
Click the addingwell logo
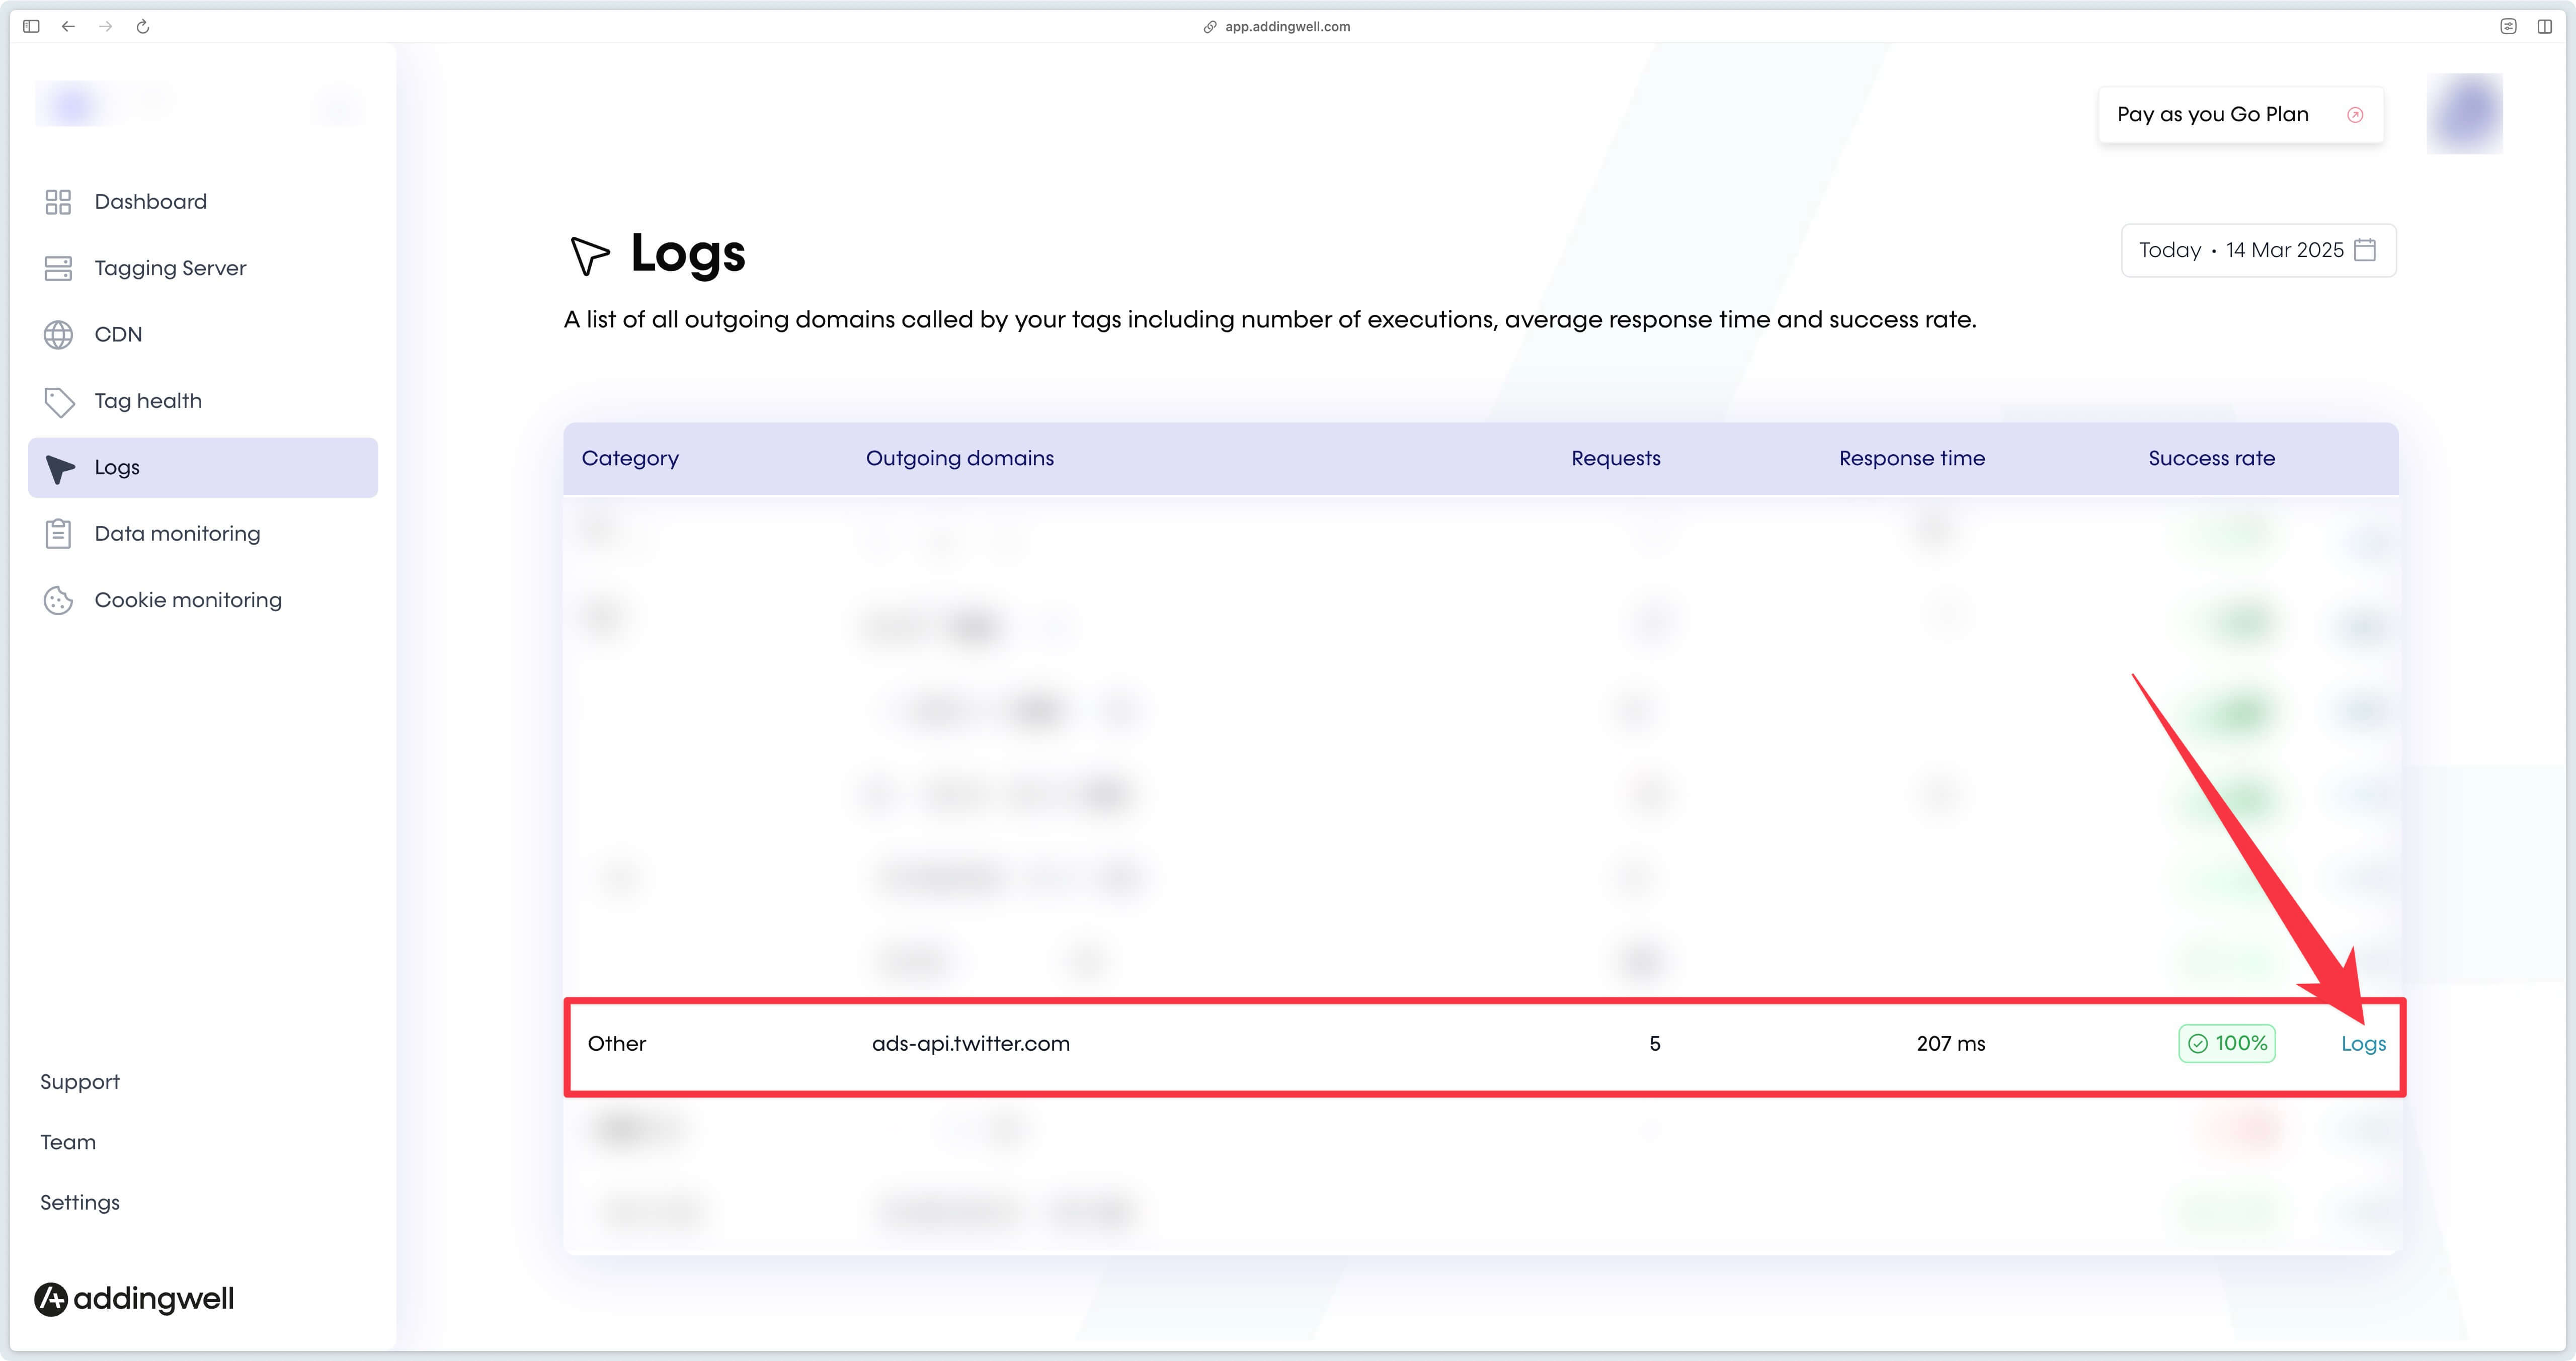(134, 1298)
